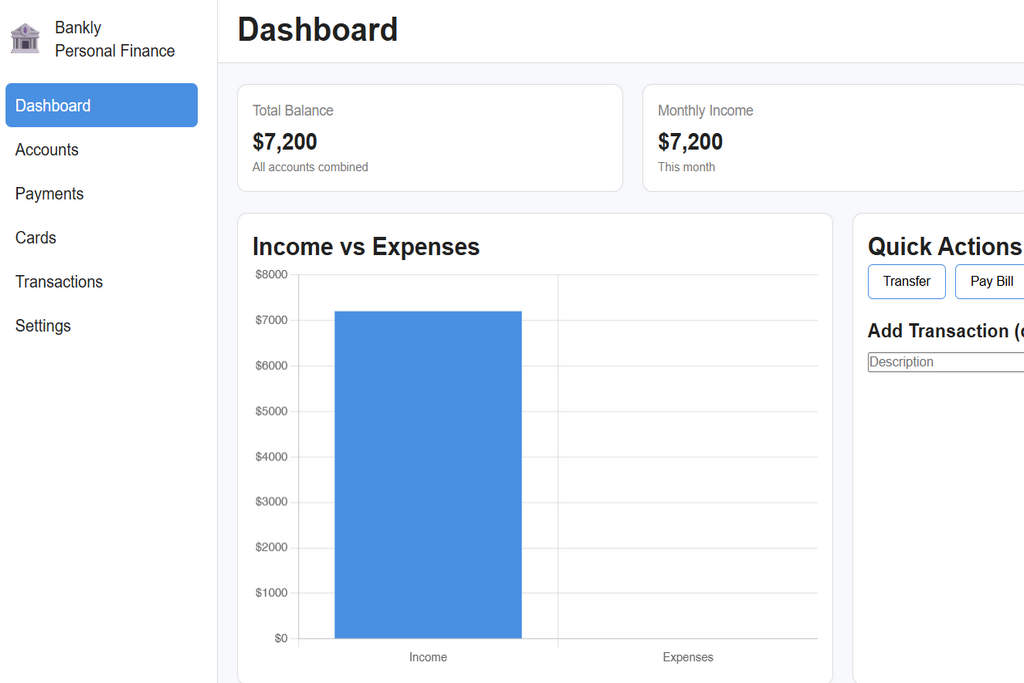
Task: Click the Transfer quick action button
Action: 906,281
